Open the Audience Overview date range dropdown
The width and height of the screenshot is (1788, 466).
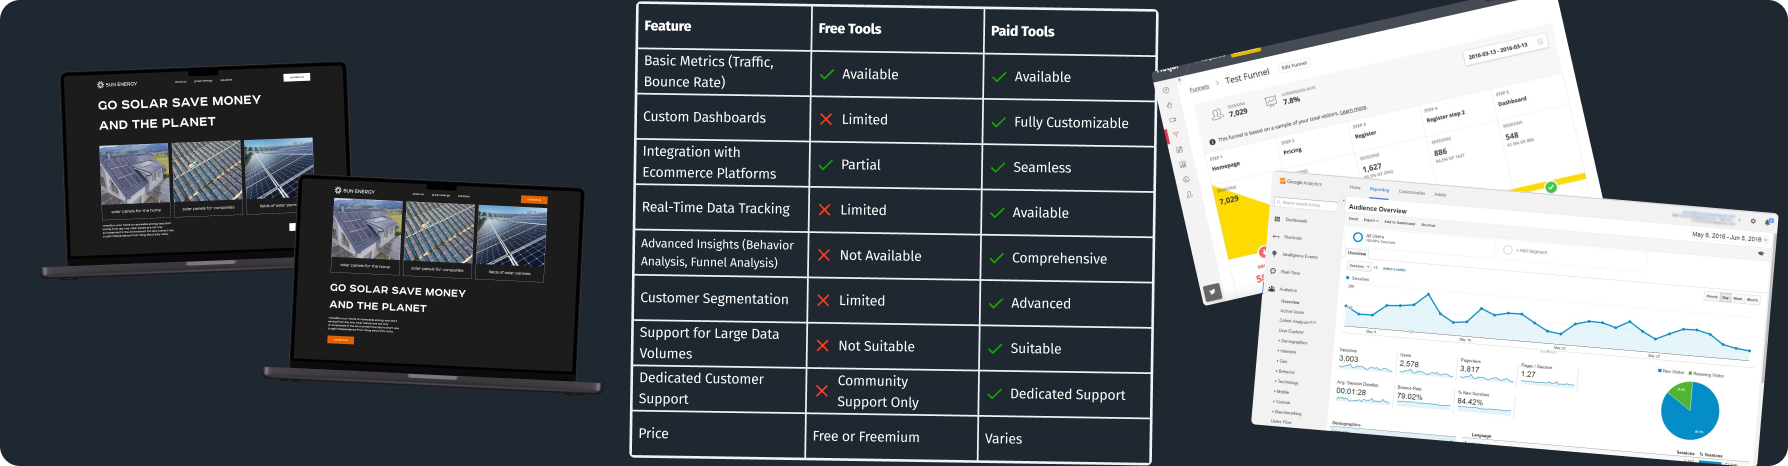[1729, 238]
